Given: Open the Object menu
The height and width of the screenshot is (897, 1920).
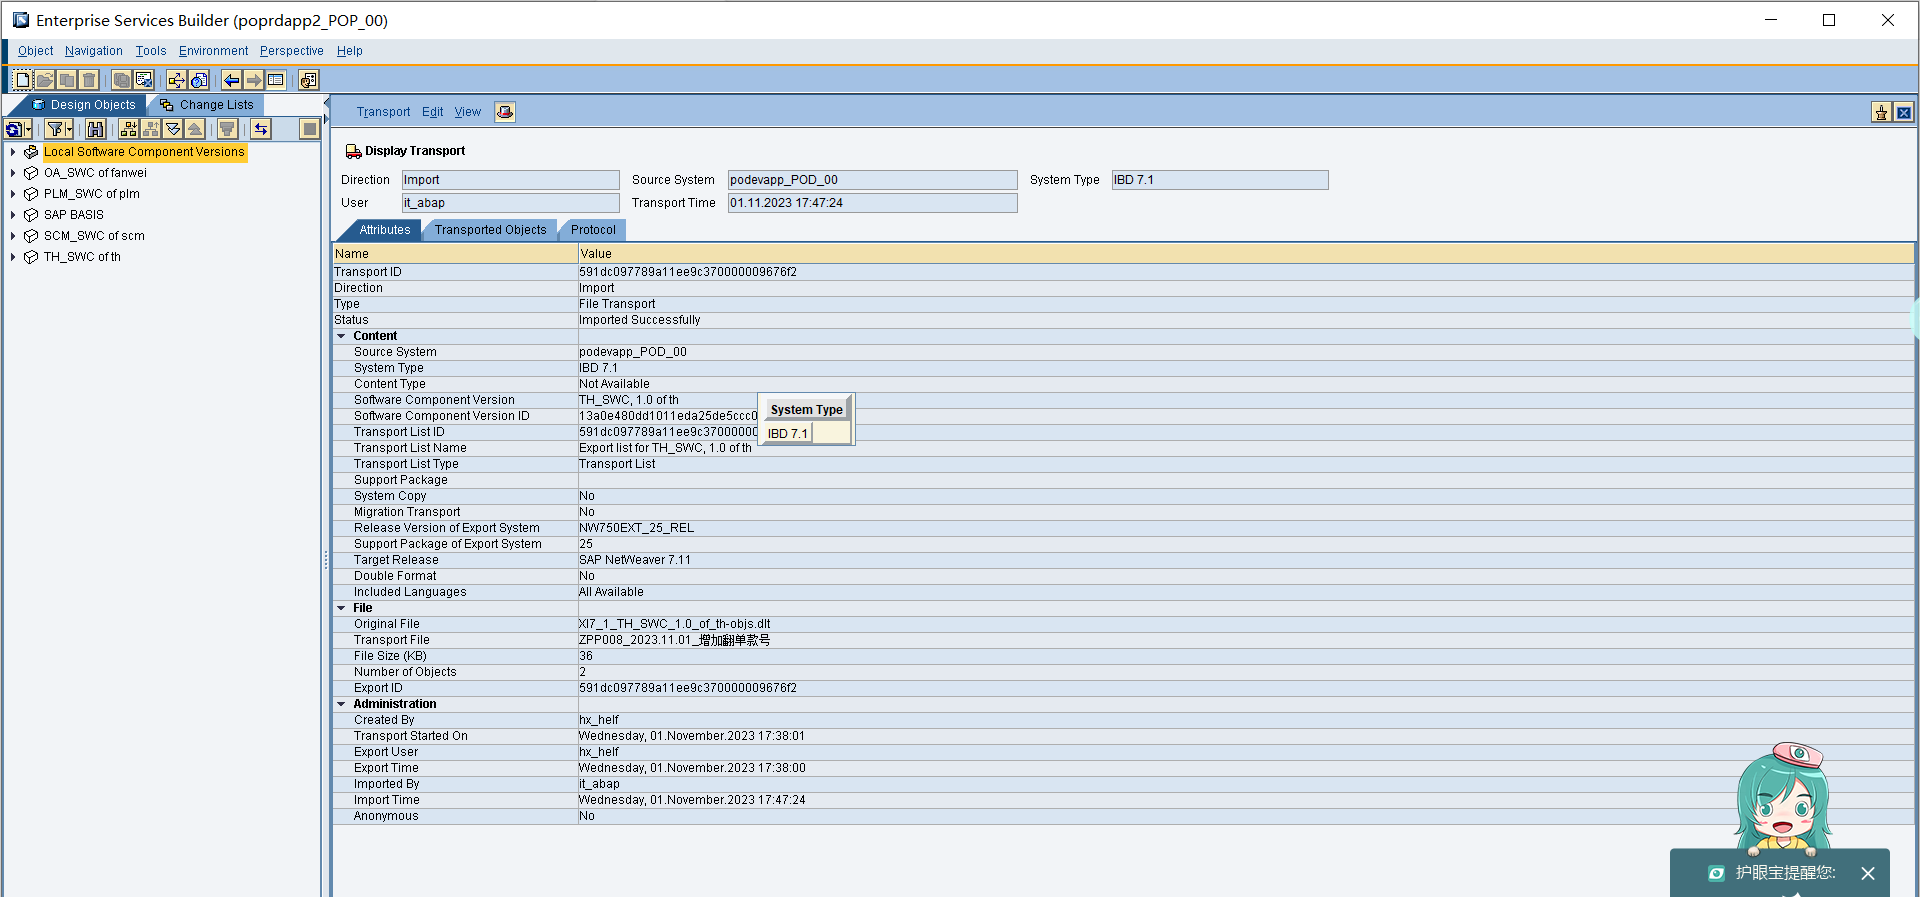Looking at the screenshot, I should 35,51.
